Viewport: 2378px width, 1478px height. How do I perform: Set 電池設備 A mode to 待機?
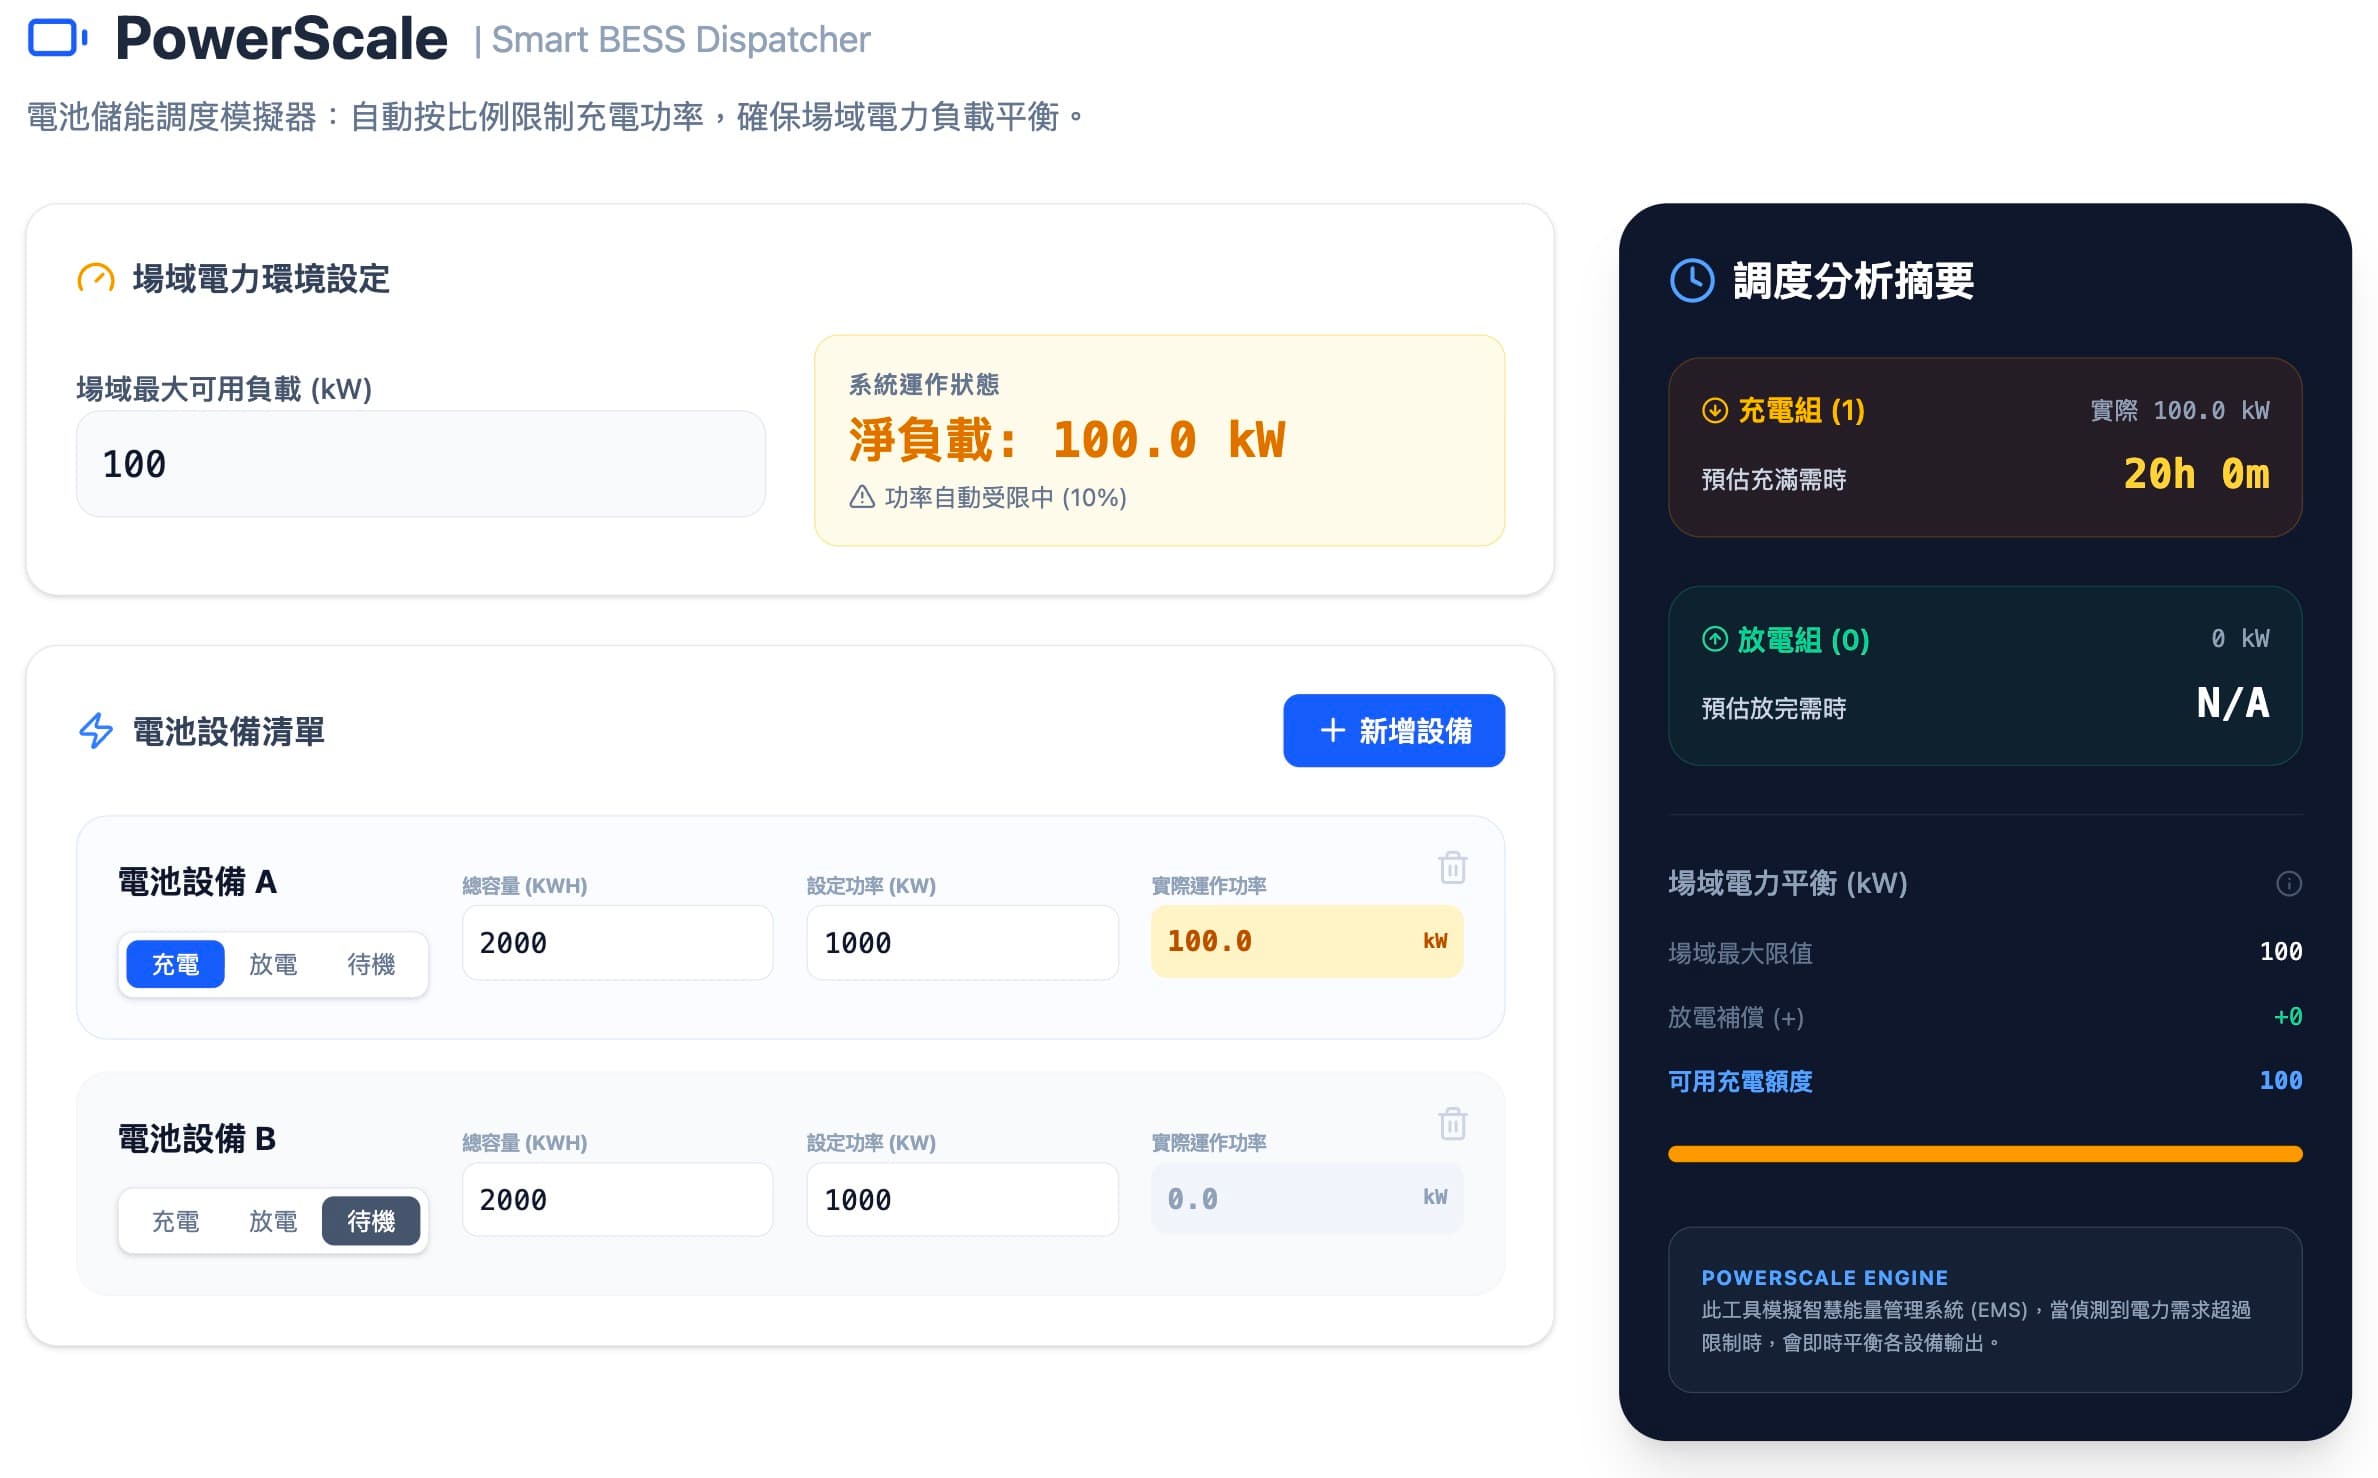click(x=371, y=964)
